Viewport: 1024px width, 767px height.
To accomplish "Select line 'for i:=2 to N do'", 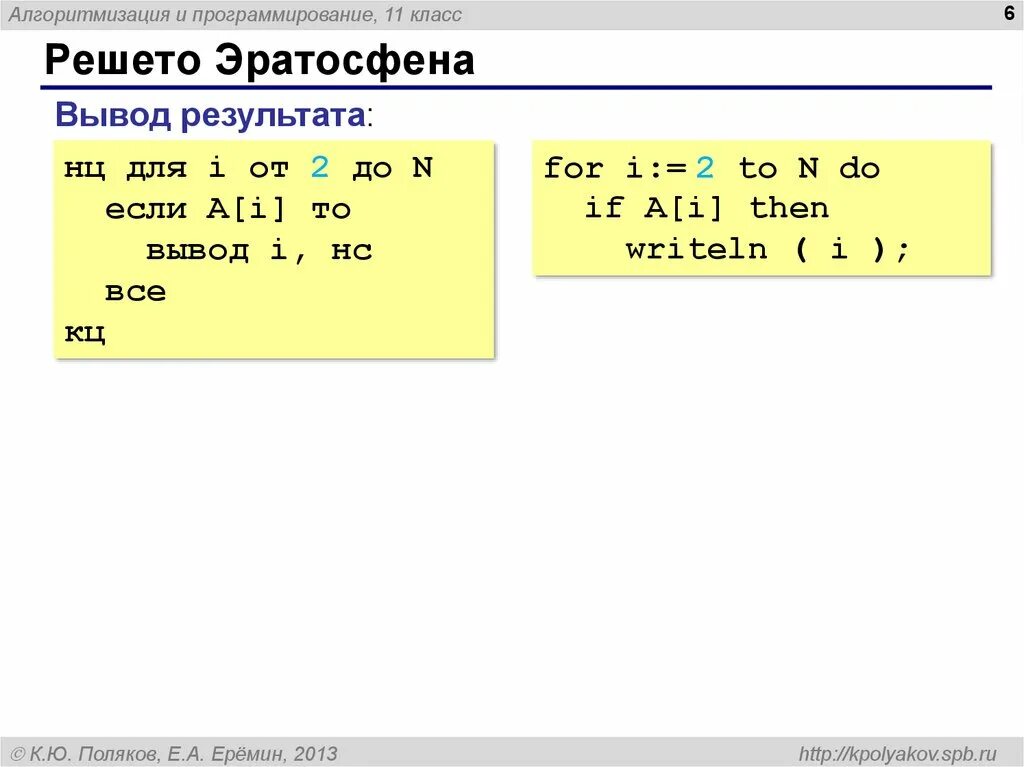I will pyautogui.click(x=712, y=168).
